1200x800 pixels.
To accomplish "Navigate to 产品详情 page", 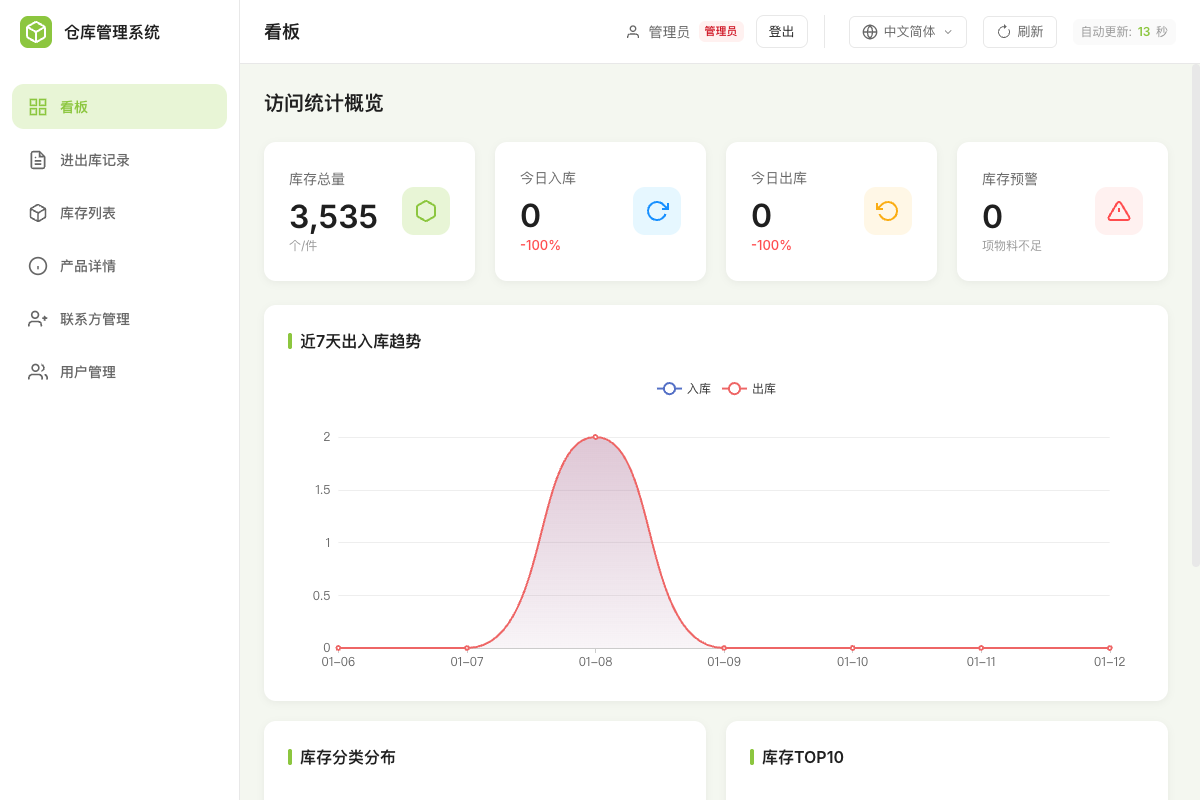I will pyautogui.click(x=120, y=266).
